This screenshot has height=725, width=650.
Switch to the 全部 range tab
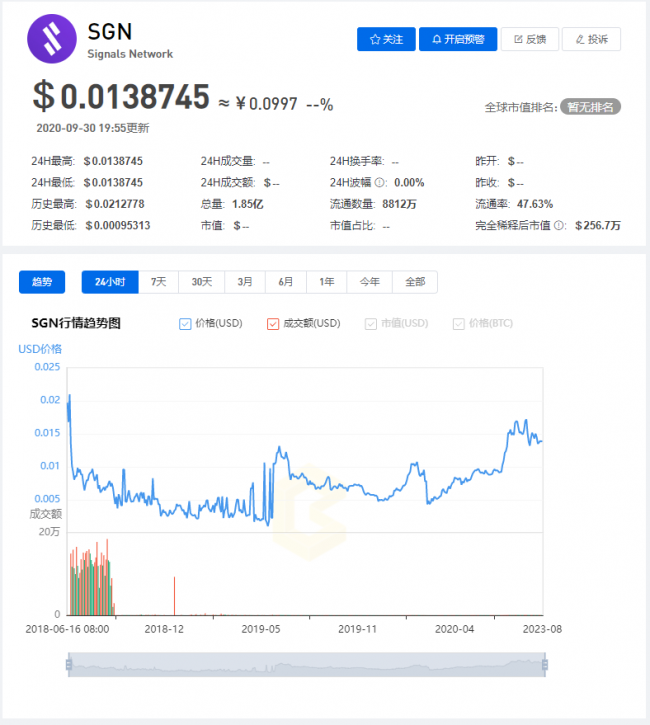[415, 282]
